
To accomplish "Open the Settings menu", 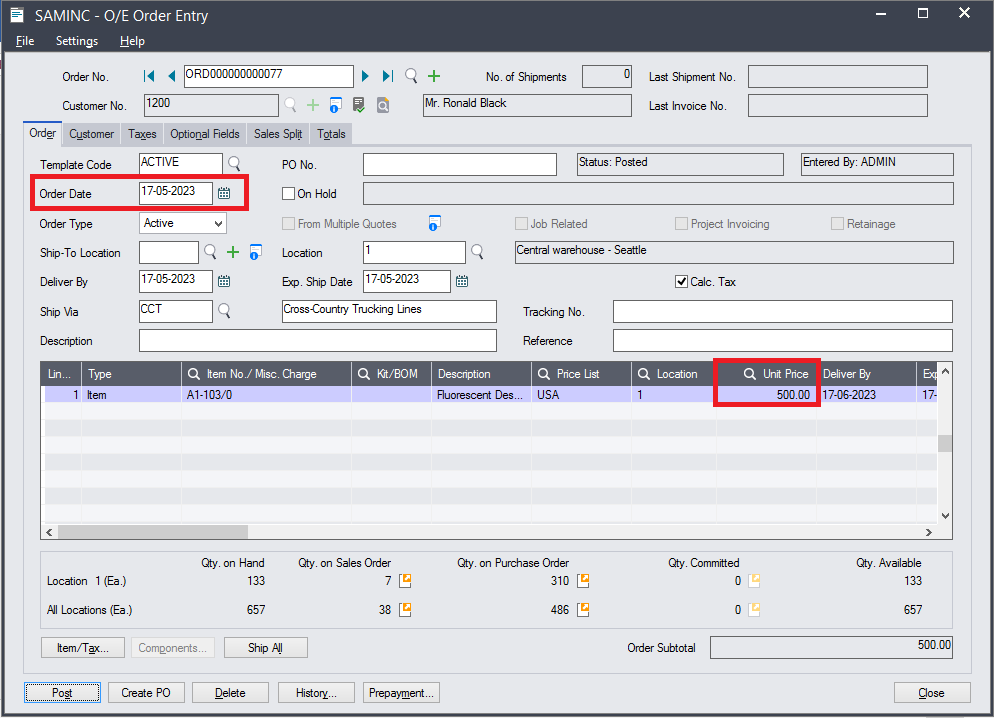I will coord(77,41).
